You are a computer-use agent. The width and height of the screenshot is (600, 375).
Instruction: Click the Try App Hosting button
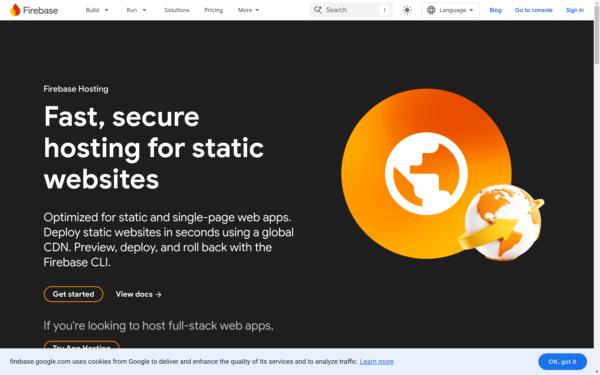[82, 344]
